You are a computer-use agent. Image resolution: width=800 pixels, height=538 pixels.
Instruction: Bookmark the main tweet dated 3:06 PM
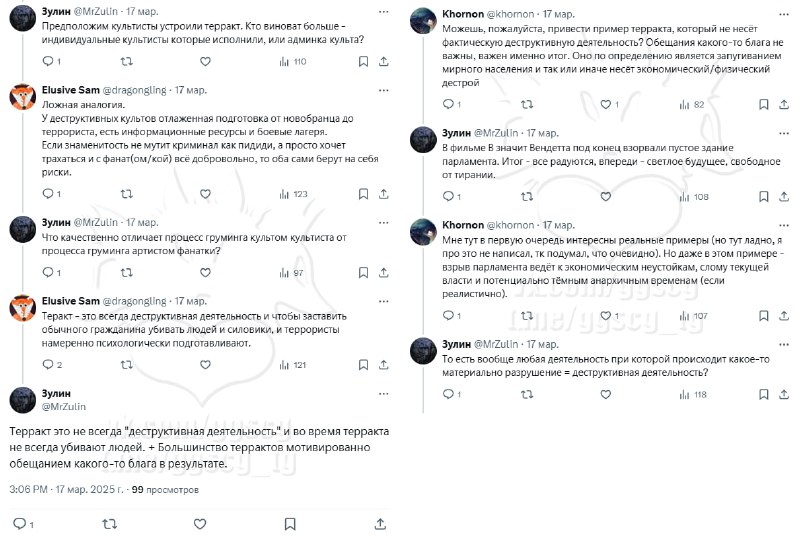tap(290, 523)
